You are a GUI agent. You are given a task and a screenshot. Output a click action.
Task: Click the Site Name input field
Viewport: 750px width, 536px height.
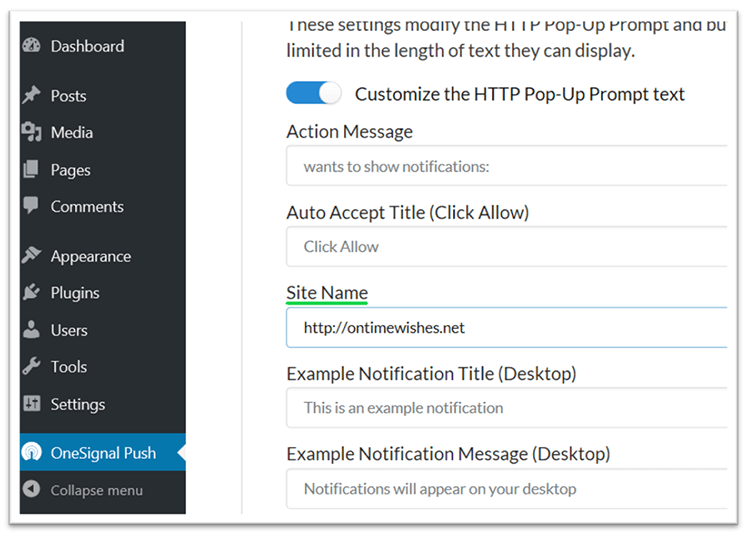pos(506,327)
